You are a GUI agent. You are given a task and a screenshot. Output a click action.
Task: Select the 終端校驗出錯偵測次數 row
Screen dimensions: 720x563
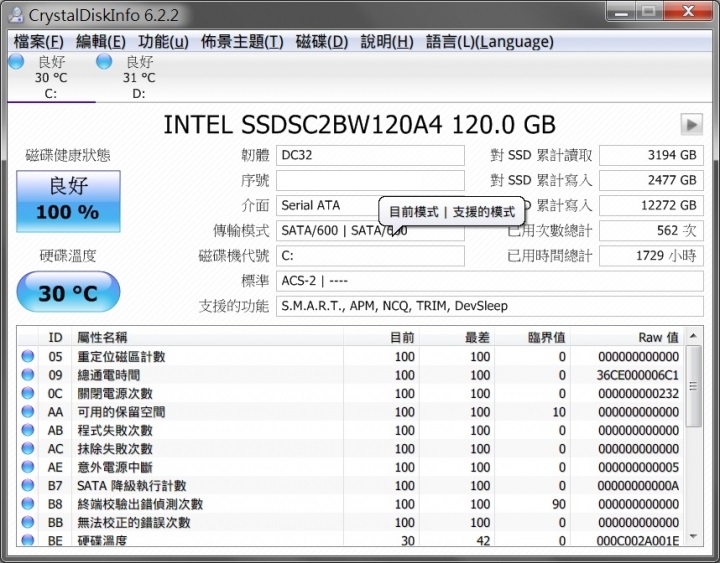351,504
